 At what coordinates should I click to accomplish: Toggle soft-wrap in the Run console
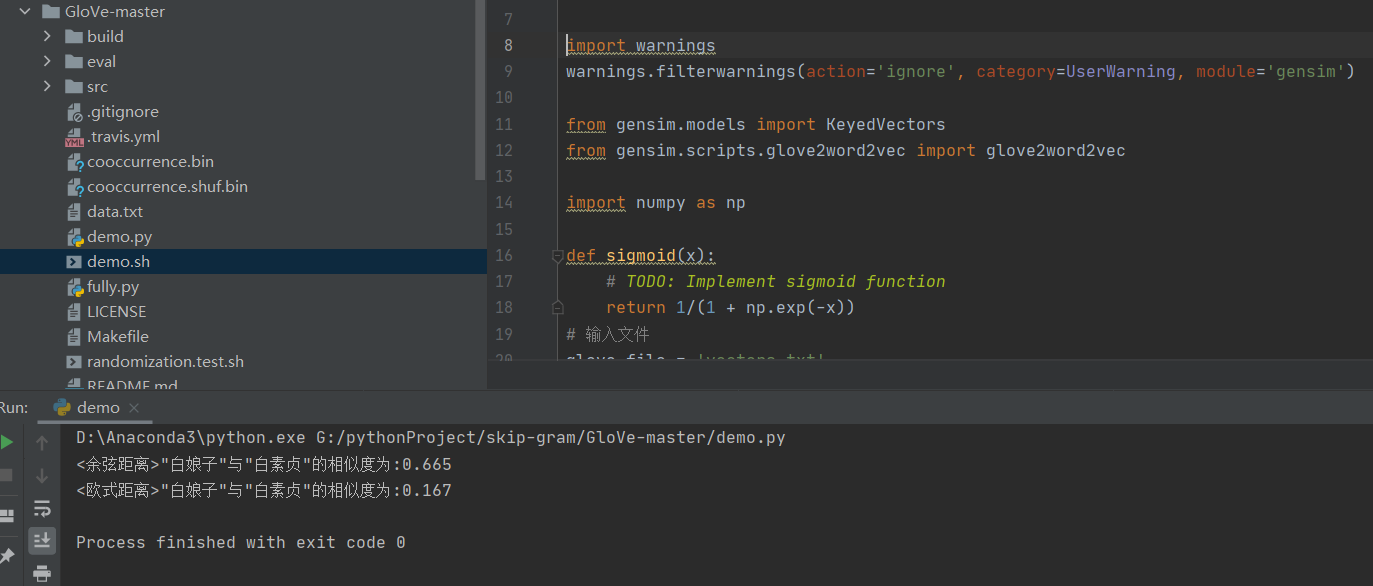tap(42, 508)
